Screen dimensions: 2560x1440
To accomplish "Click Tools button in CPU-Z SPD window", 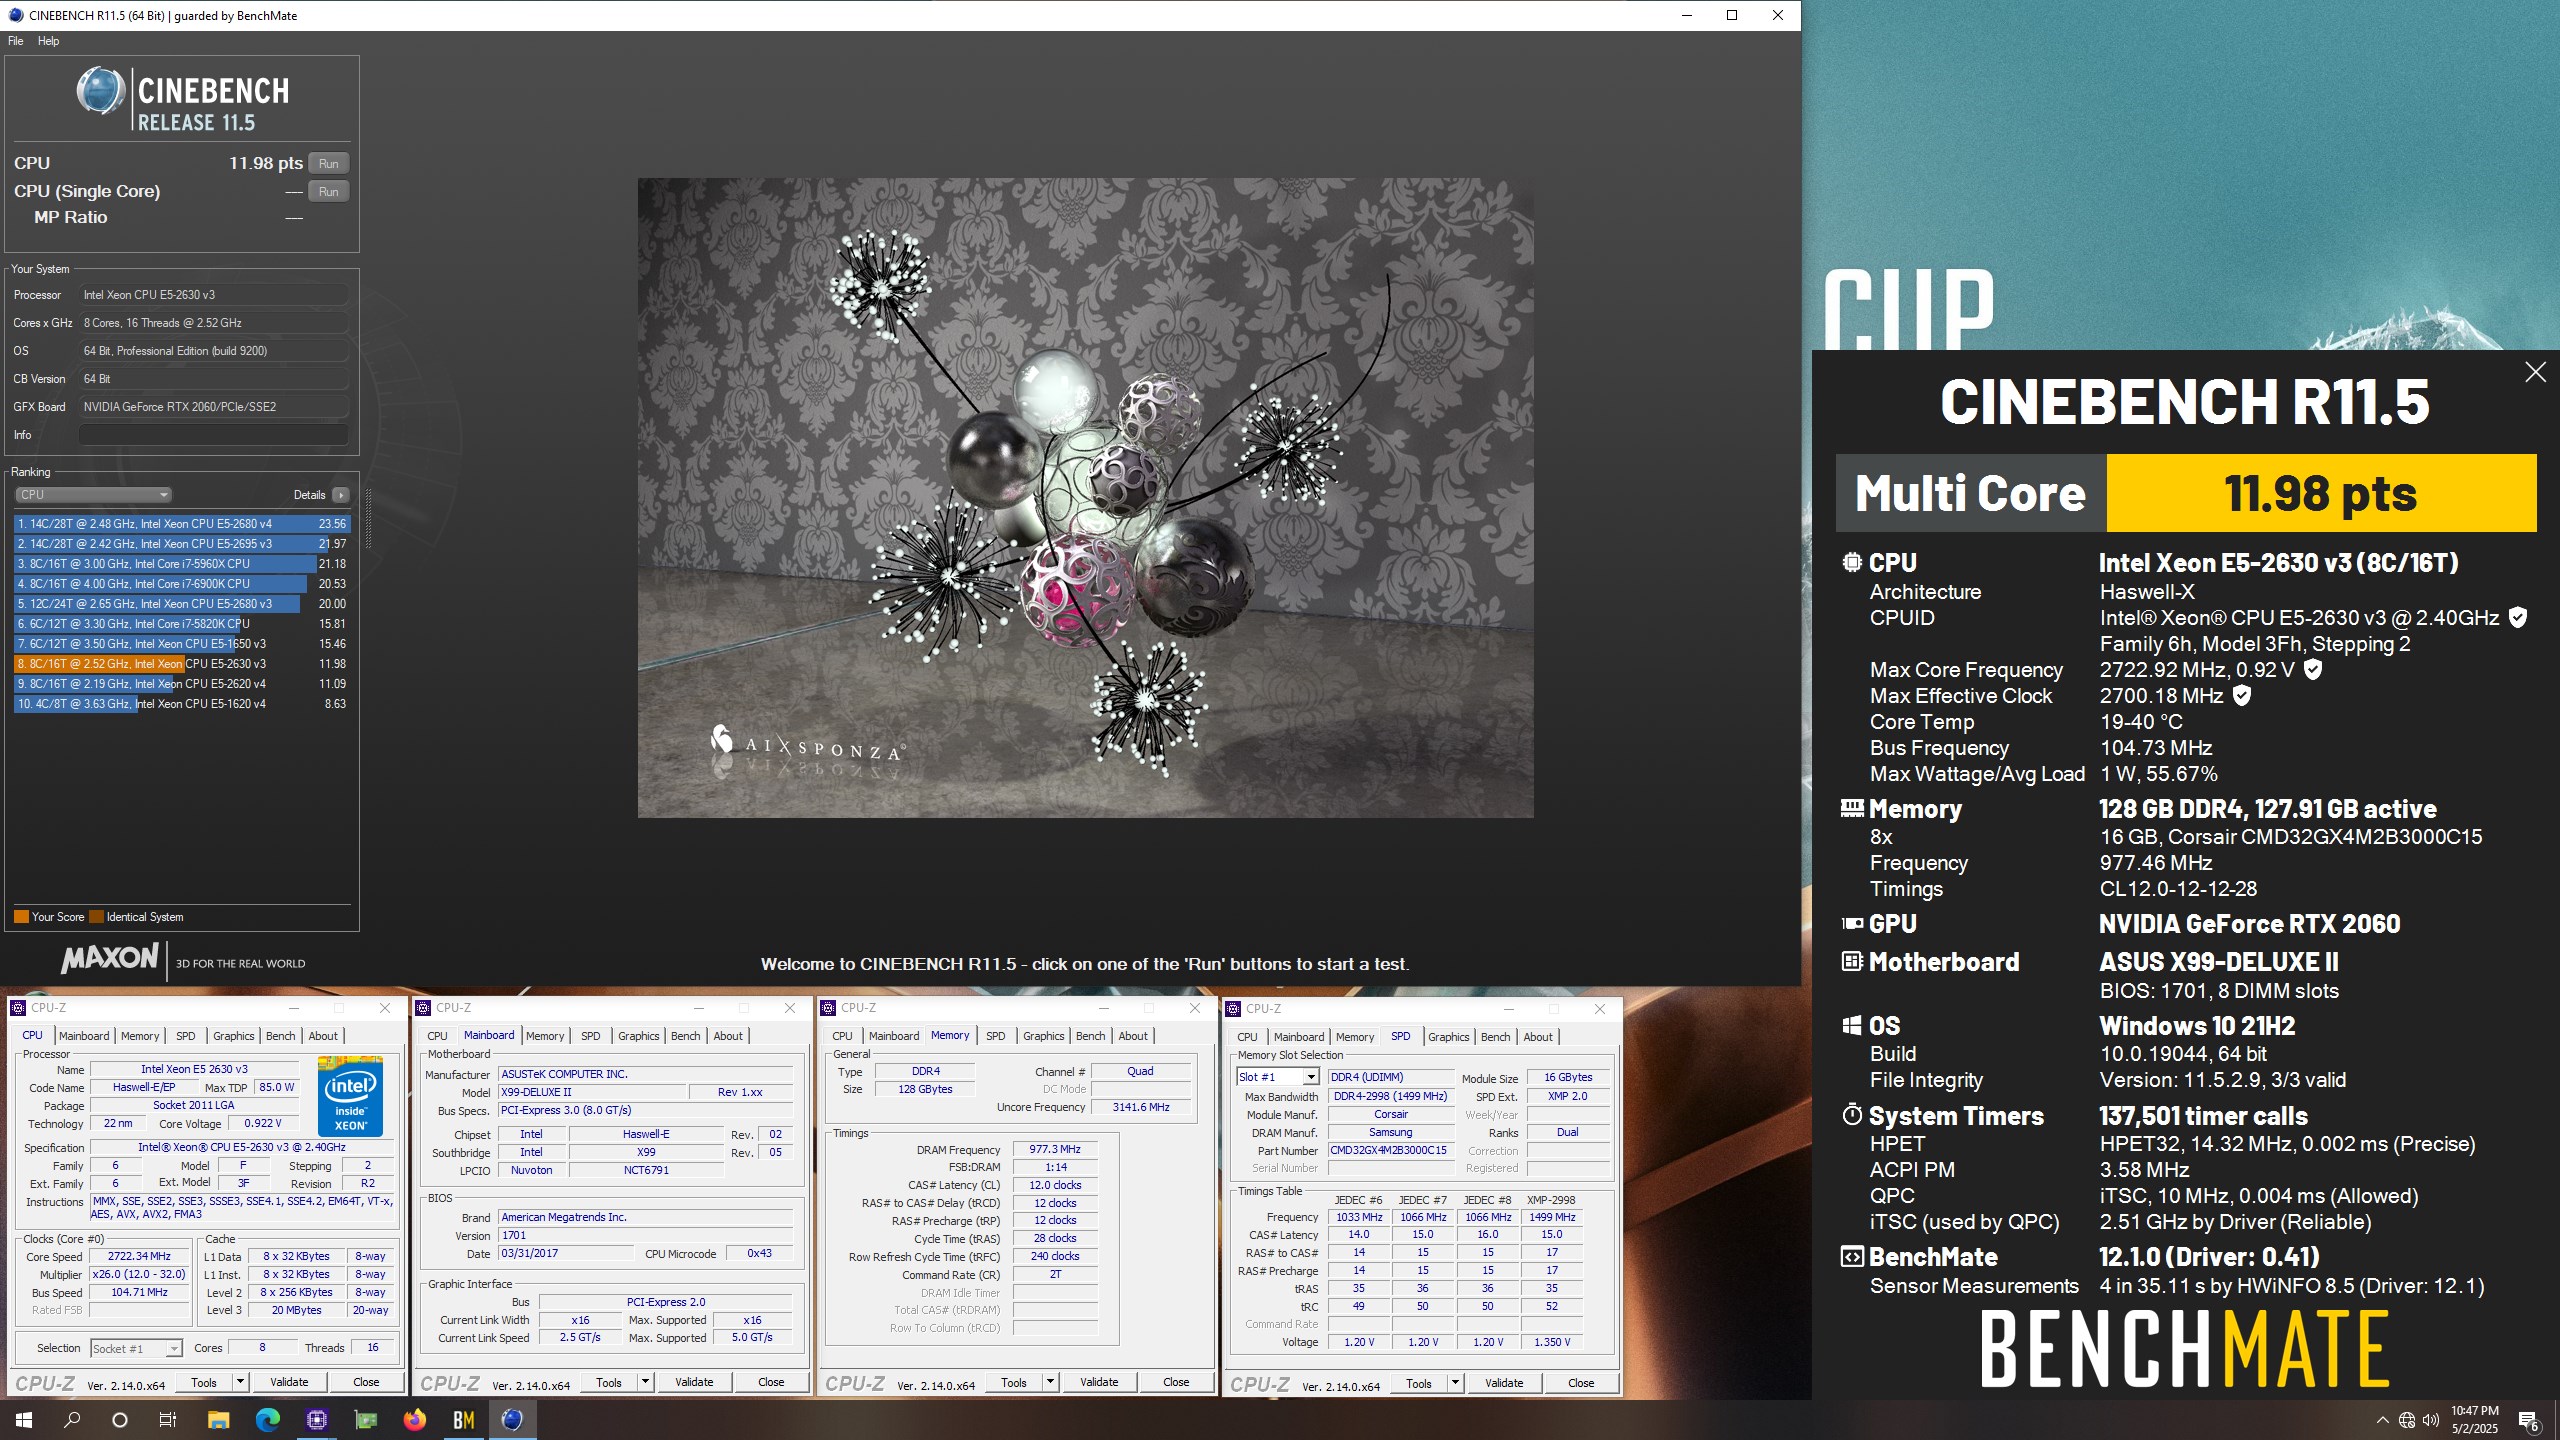I will [x=1418, y=1383].
